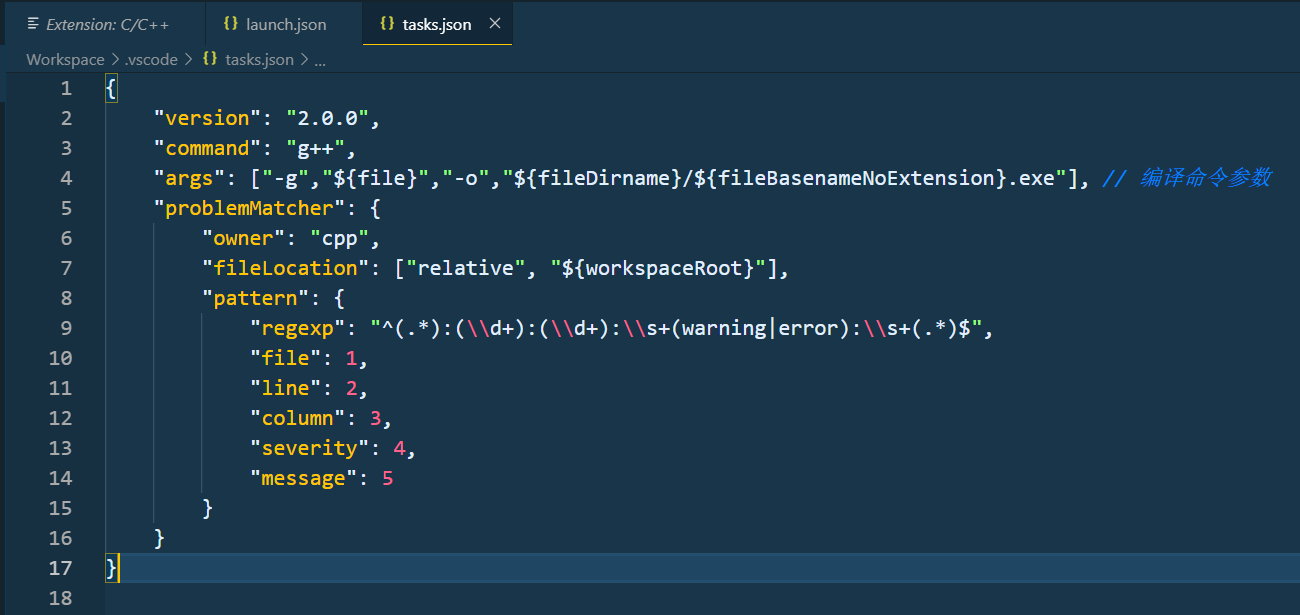Close the tasks.json tab

tap(495, 23)
